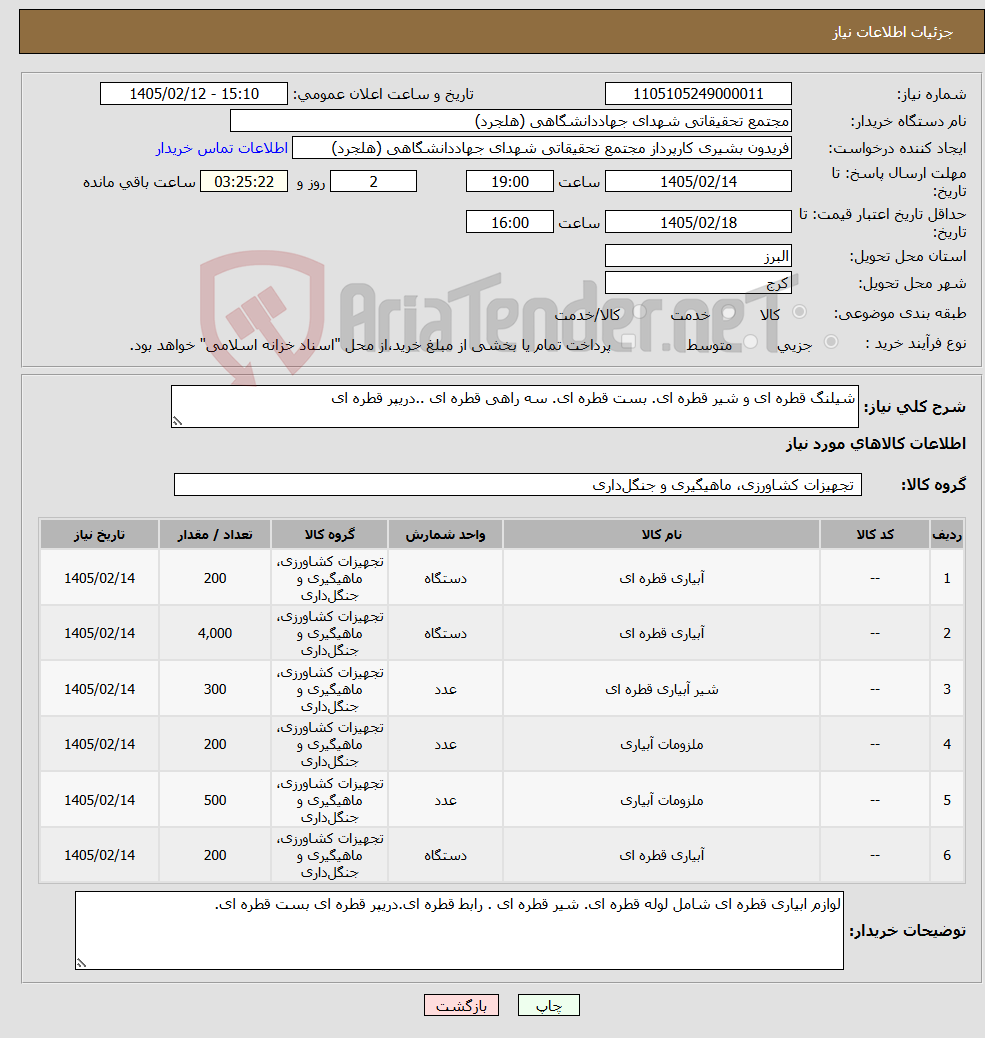Click the goods group field تجهیزات کشاورزی
The image size is (985, 1038).
pos(518,485)
